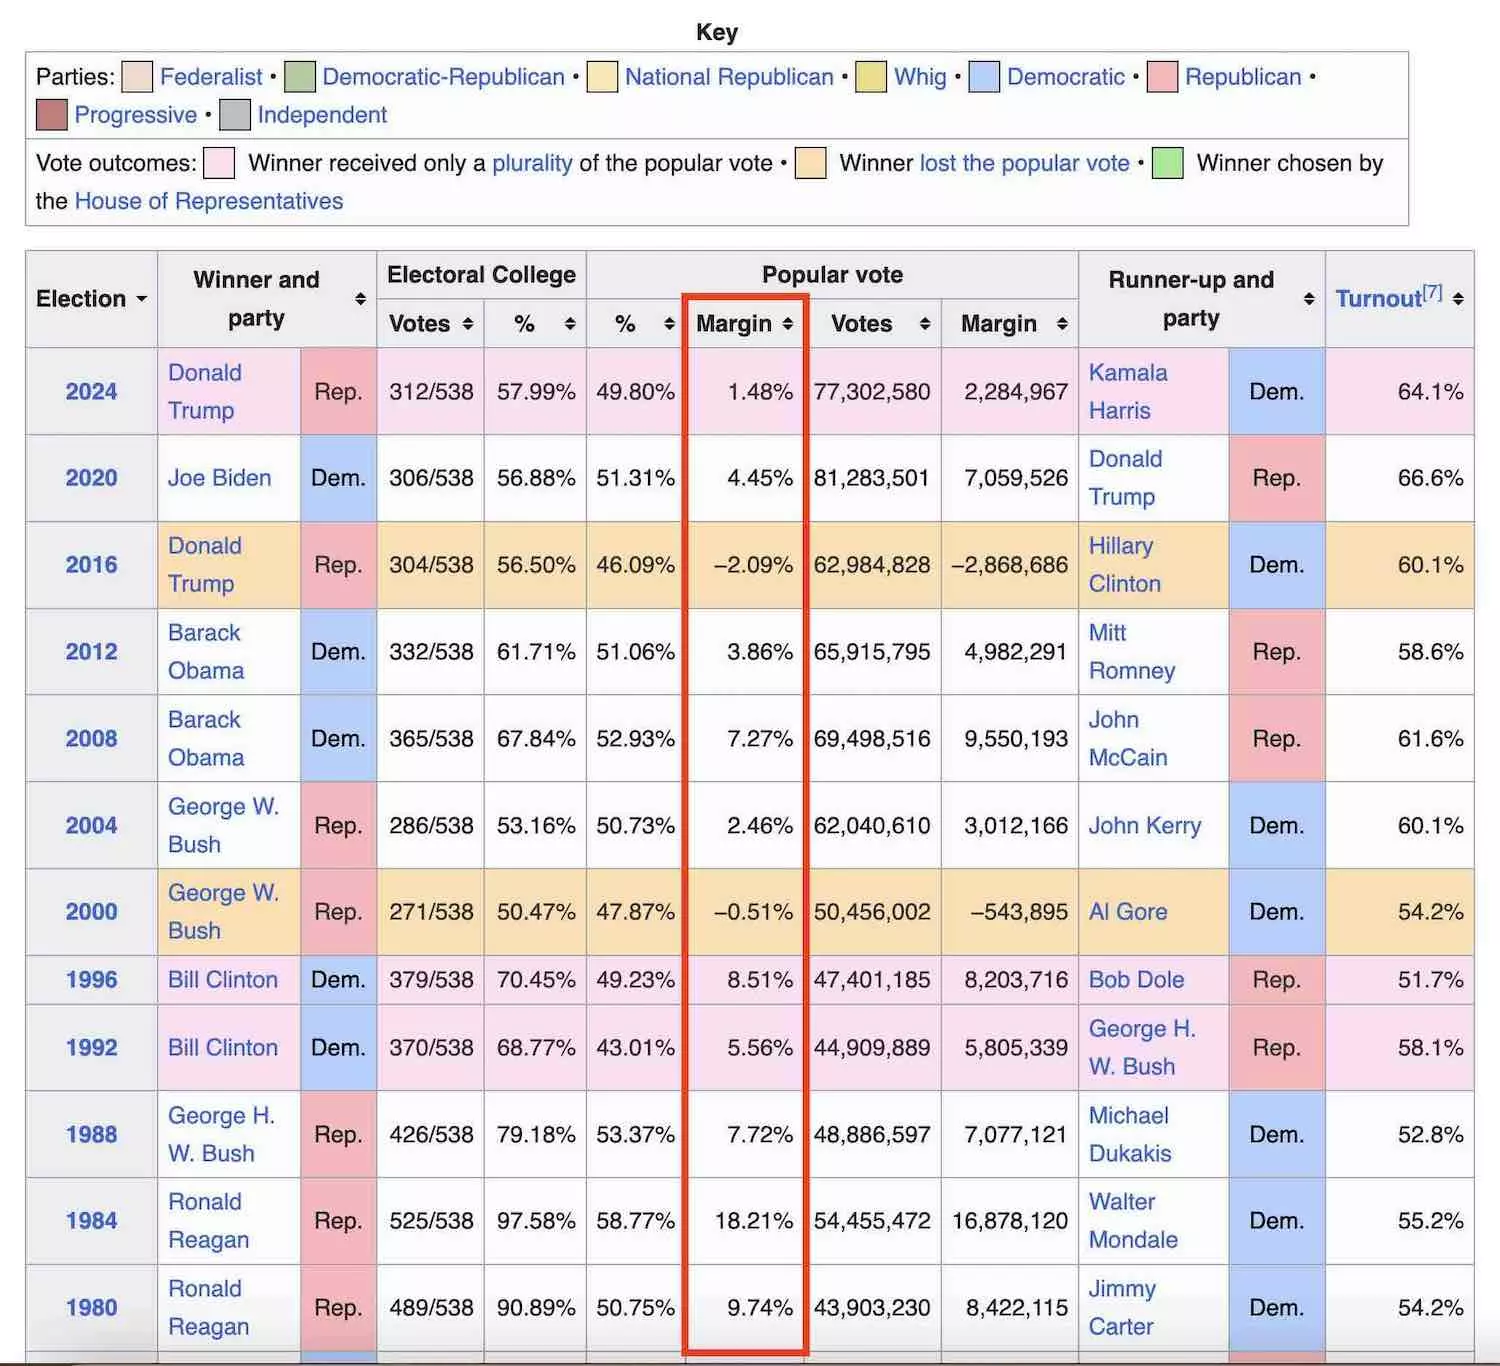Open Mitt Romney runner-up link
This screenshot has height=1366, width=1500.
pyautogui.click(x=1132, y=652)
